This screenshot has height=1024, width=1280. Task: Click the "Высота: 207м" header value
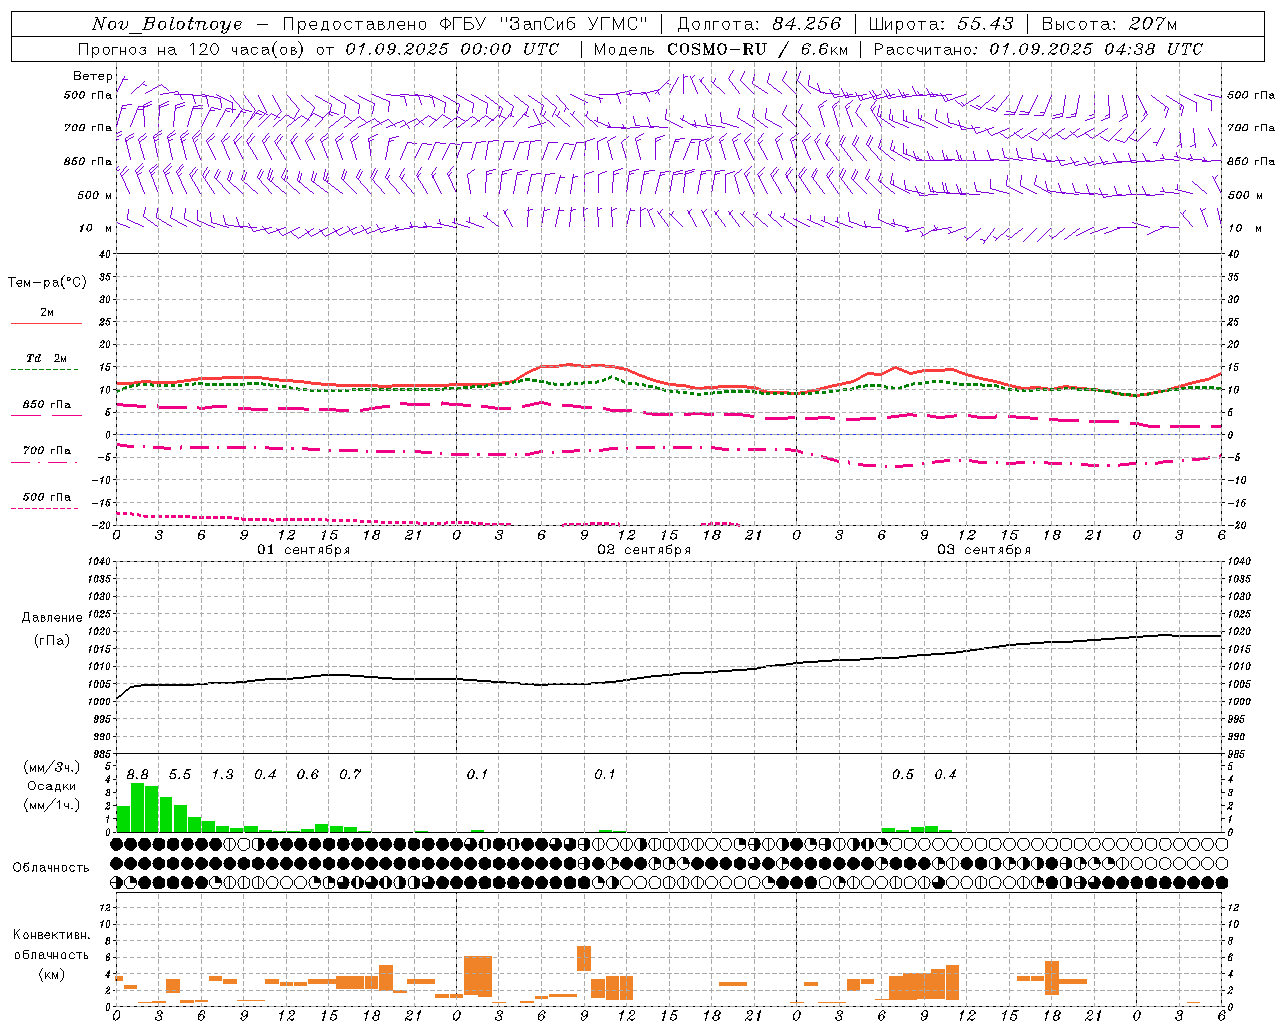1109,24
